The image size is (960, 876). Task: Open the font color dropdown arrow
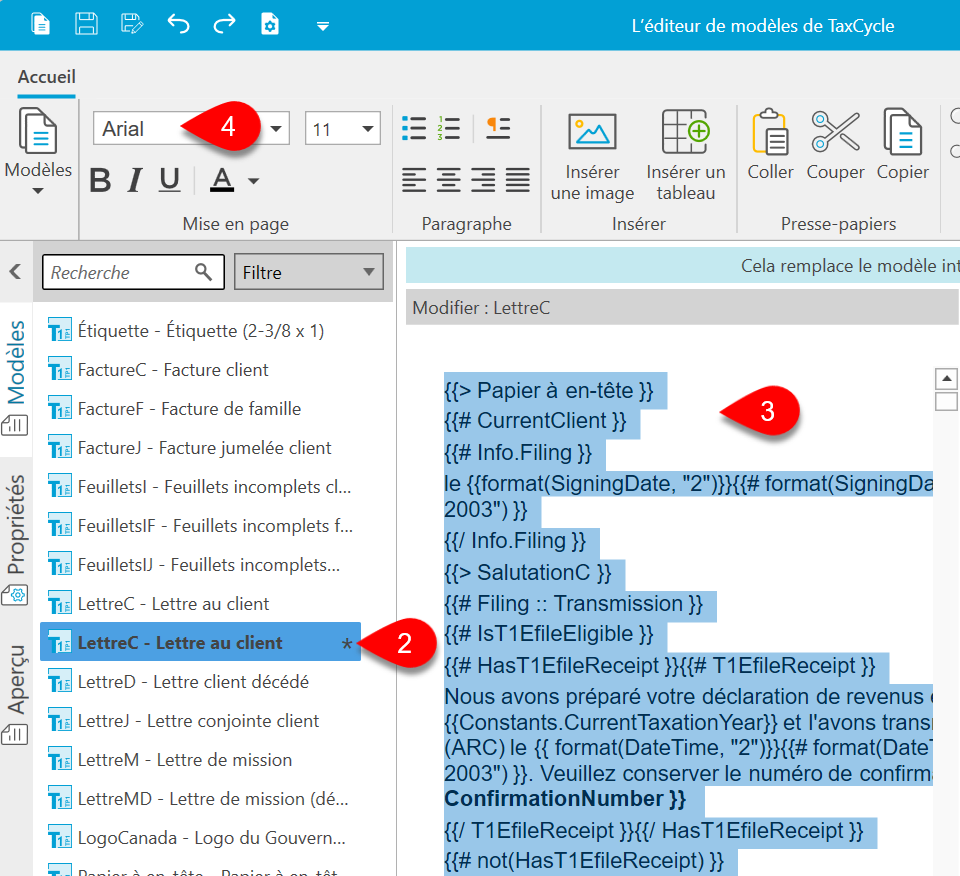pyautogui.click(x=253, y=181)
